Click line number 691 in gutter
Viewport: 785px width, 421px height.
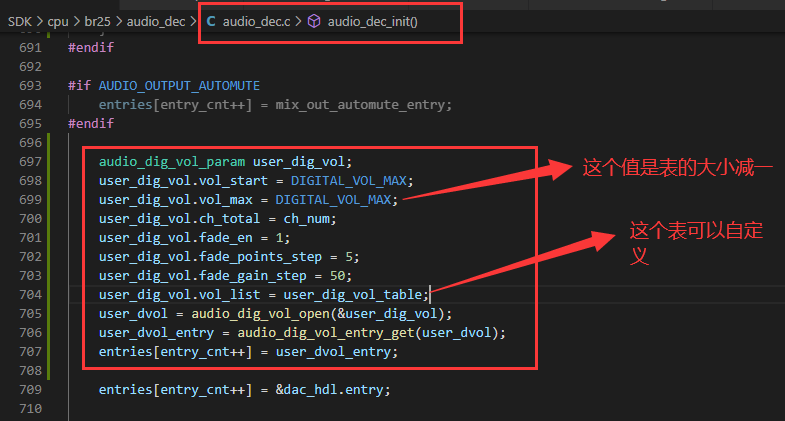pyautogui.click(x=31, y=48)
